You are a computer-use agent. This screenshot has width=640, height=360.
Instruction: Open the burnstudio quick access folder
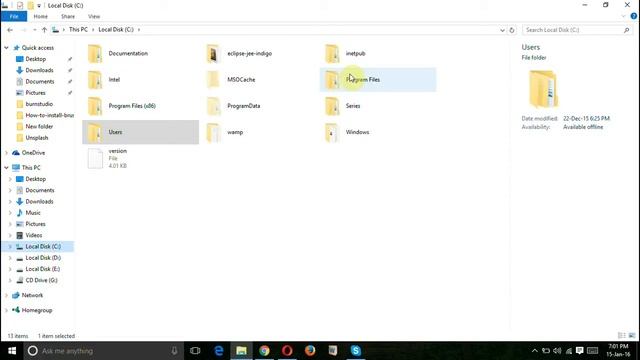coord(39,104)
